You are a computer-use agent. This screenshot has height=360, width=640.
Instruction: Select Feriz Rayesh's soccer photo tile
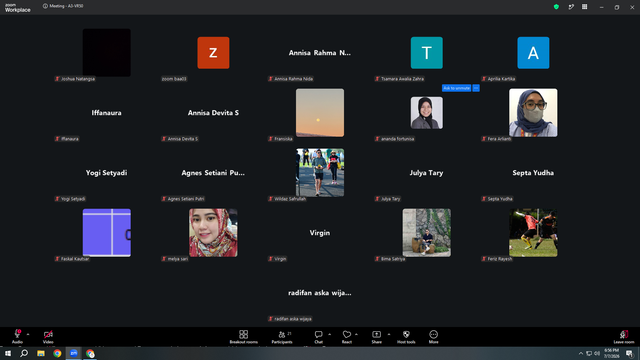point(533,233)
